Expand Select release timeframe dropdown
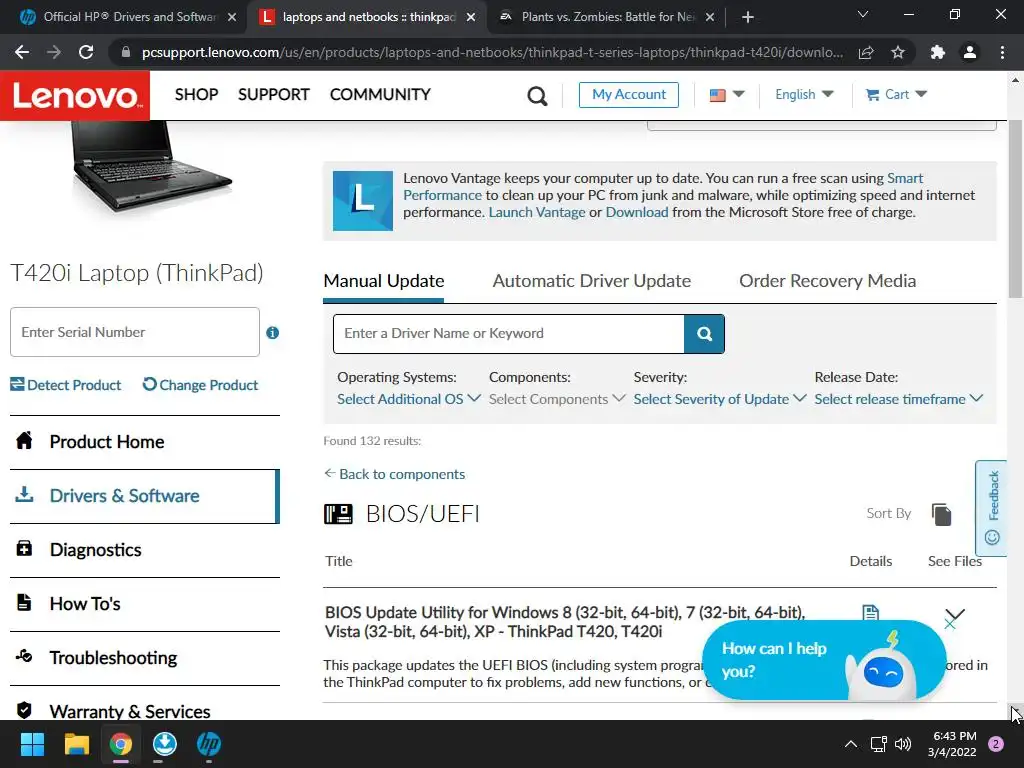 click(x=898, y=399)
